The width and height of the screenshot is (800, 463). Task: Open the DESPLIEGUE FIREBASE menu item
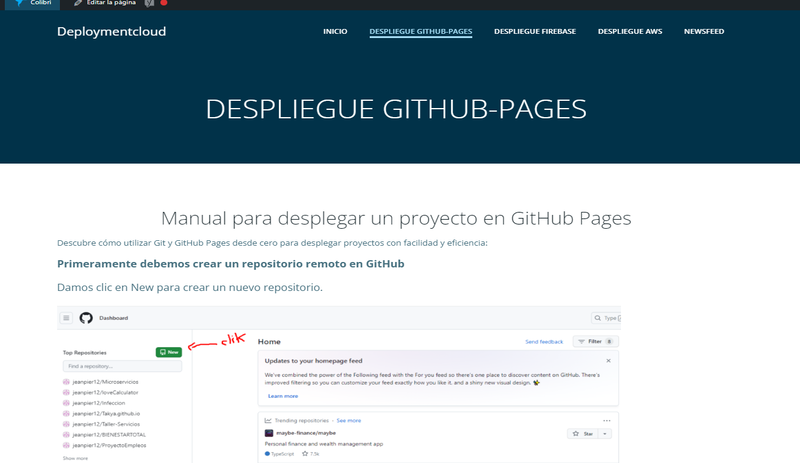click(535, 31)
